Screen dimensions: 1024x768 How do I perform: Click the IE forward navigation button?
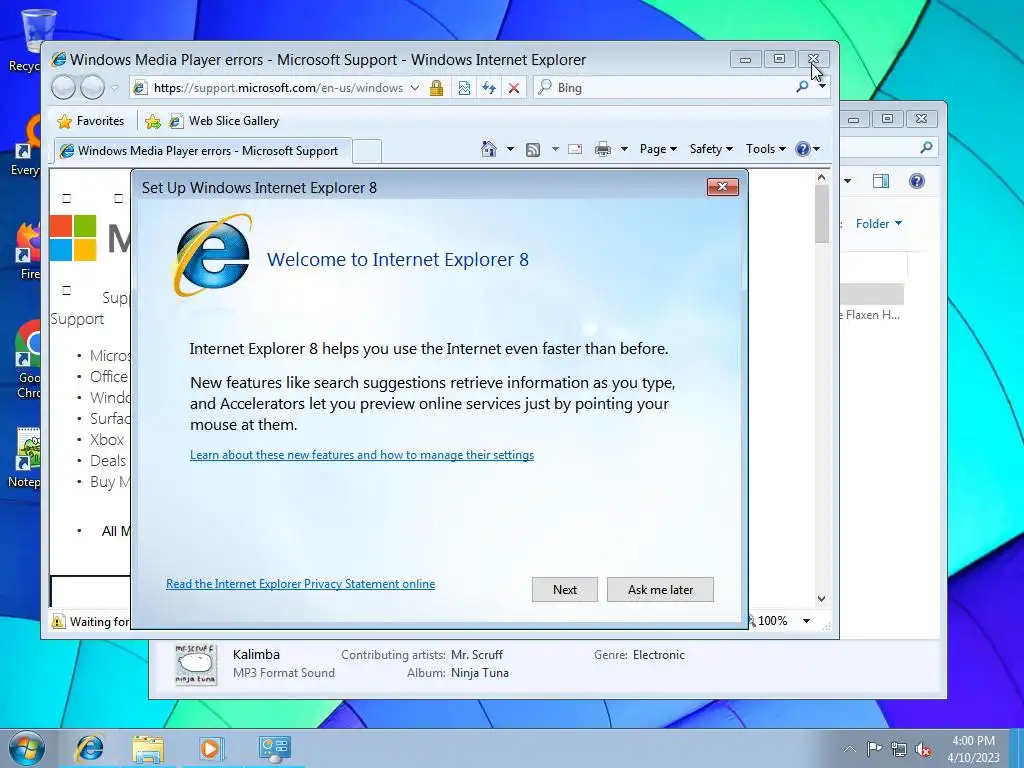coord(92,88)
